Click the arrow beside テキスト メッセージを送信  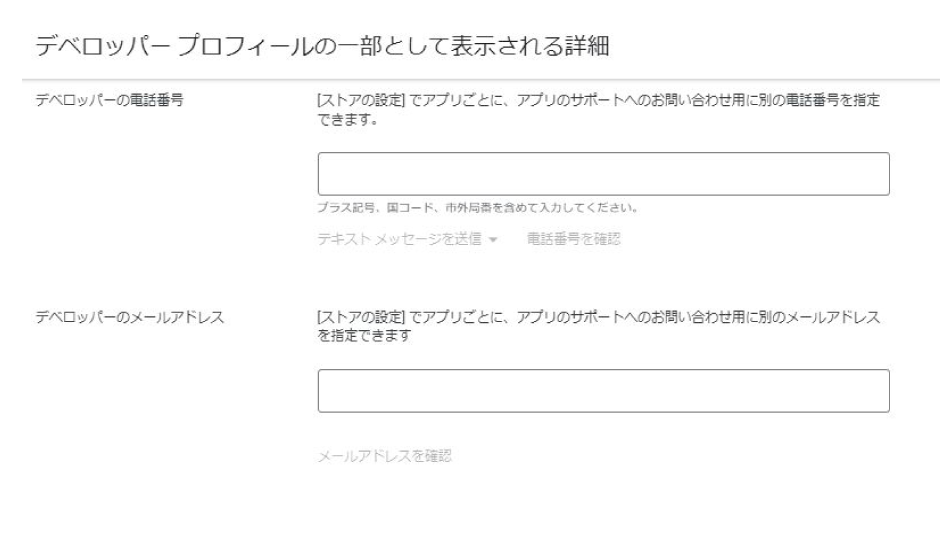coord(495,240)
